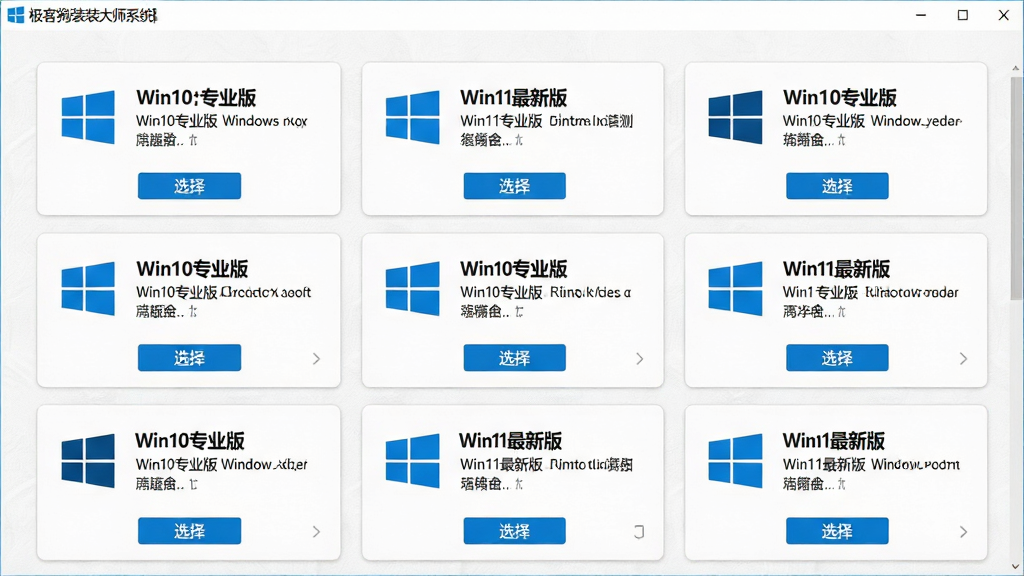The image size is (1024, 576).
Task: Pick 选择 on the "Window Xber" Win10 card
Action: [x=189, y=531]
